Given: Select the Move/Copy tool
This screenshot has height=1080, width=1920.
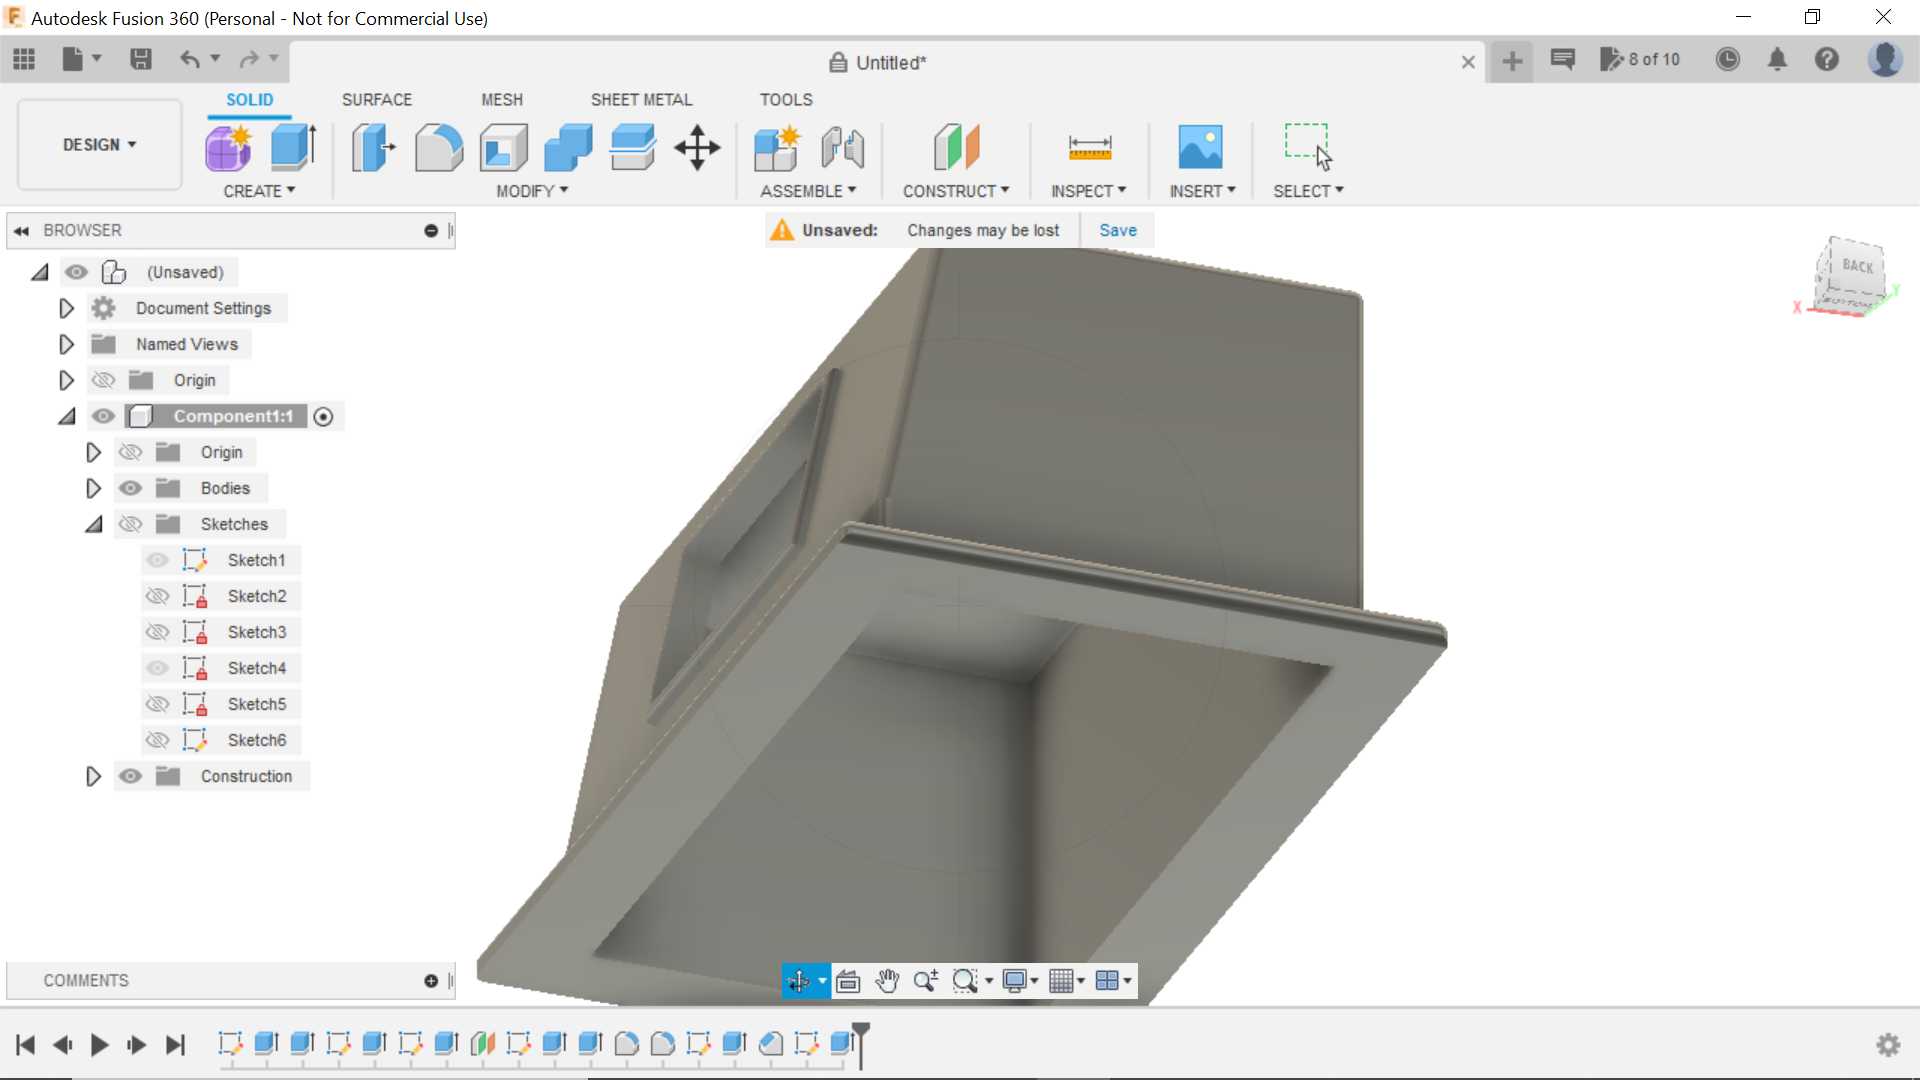Looking at the screenshot, I should click(x=696, y=147).
